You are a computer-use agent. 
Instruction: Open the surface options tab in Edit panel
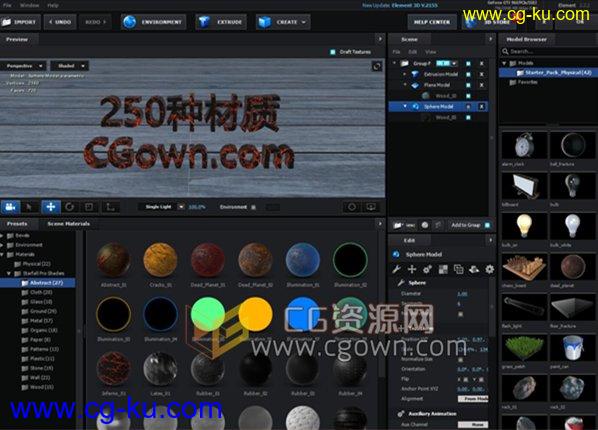click(474, 269)
